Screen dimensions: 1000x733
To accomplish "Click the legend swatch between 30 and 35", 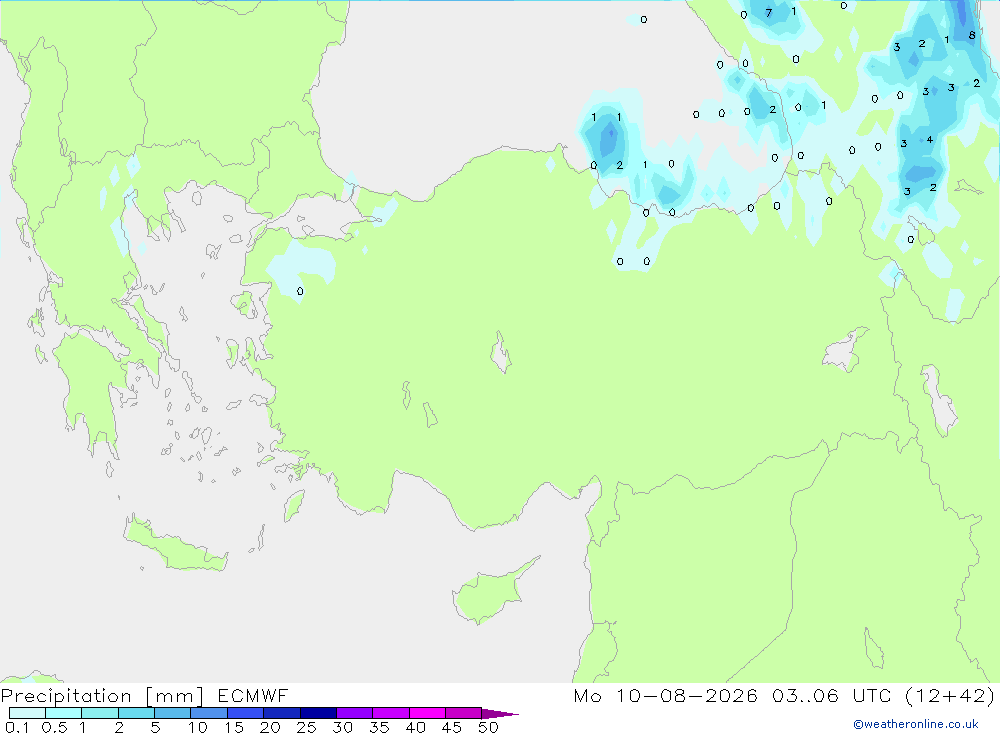I will click(x=355, y=713).
